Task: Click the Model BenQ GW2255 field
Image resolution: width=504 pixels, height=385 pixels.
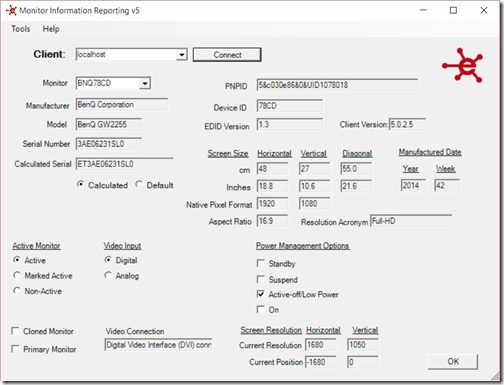Action: tap(109, 125)
